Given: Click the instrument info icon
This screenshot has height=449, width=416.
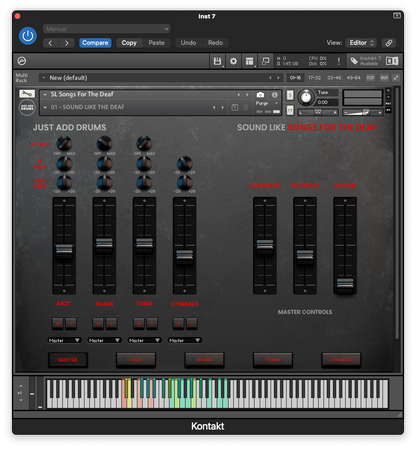Looking at the screenshot, I should coord(275,95).
